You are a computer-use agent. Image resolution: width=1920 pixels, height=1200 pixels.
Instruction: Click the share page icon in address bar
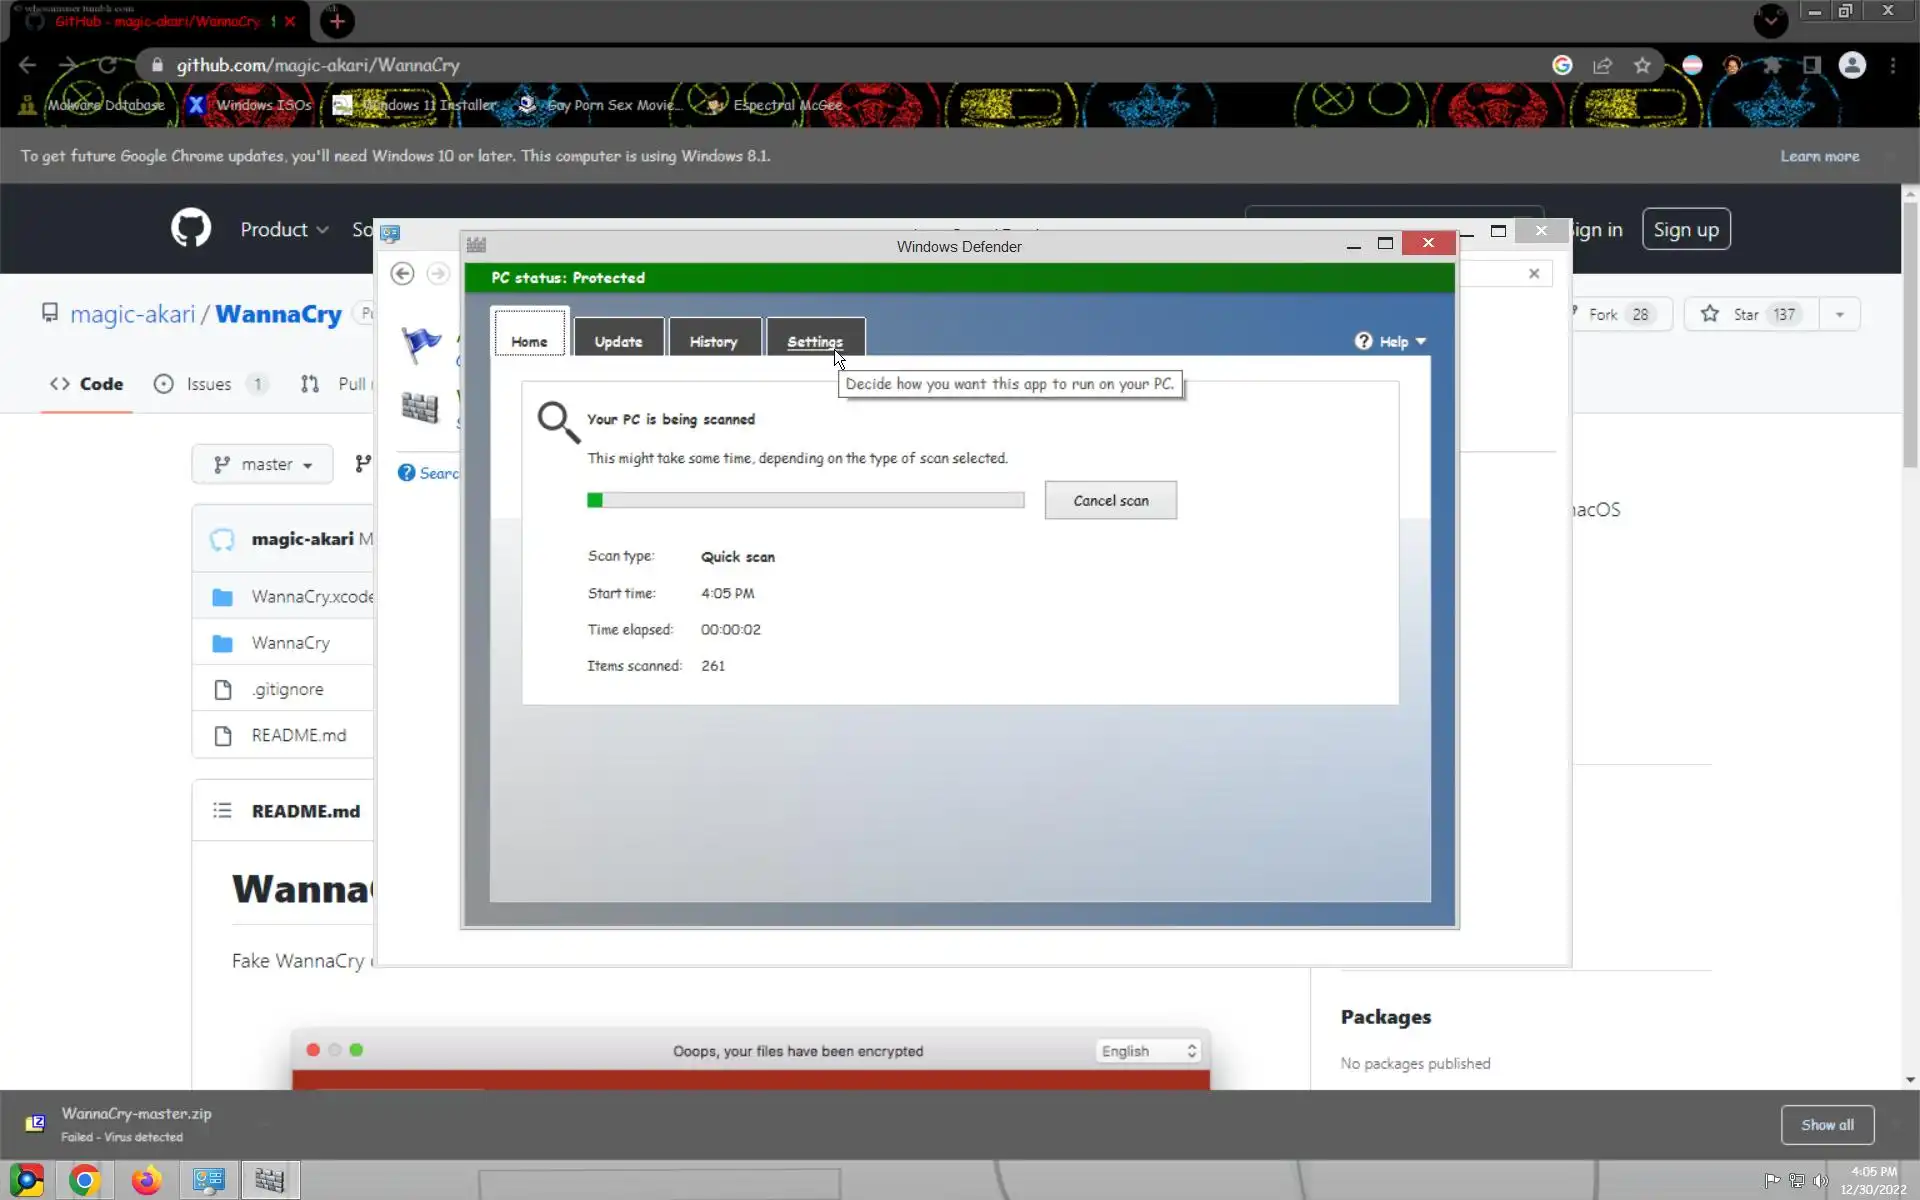pos(1602,65)
